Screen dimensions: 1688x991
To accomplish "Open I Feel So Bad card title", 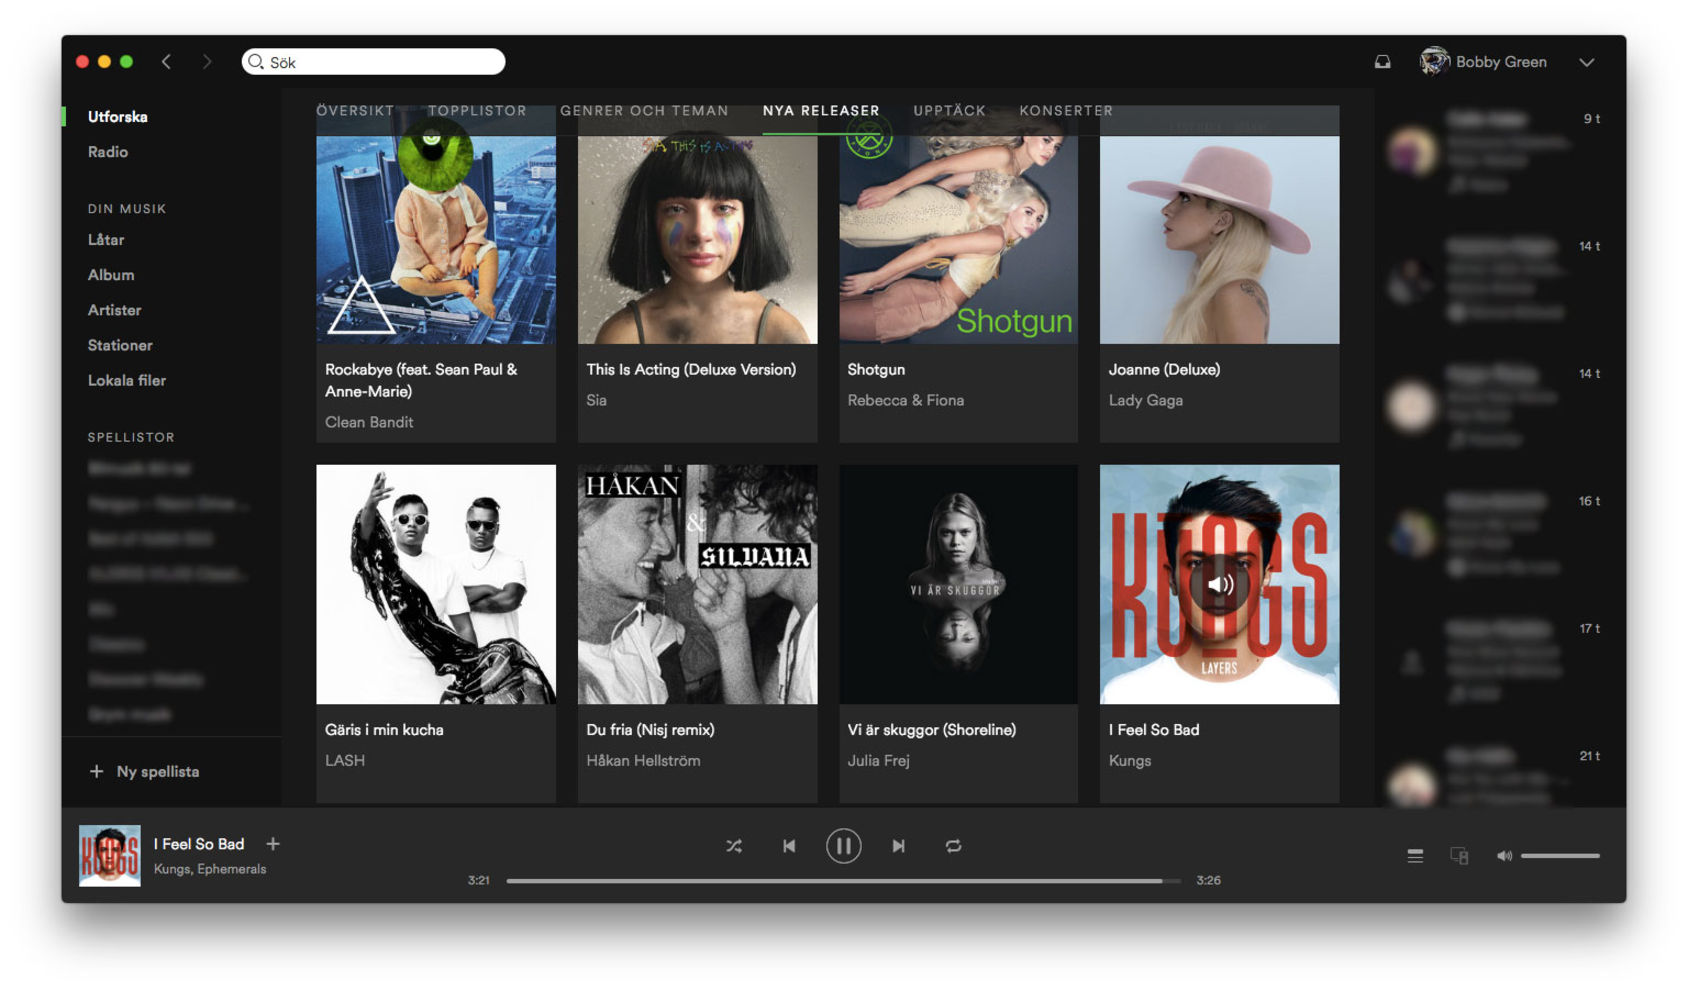I will click(x=1153, y=730).
